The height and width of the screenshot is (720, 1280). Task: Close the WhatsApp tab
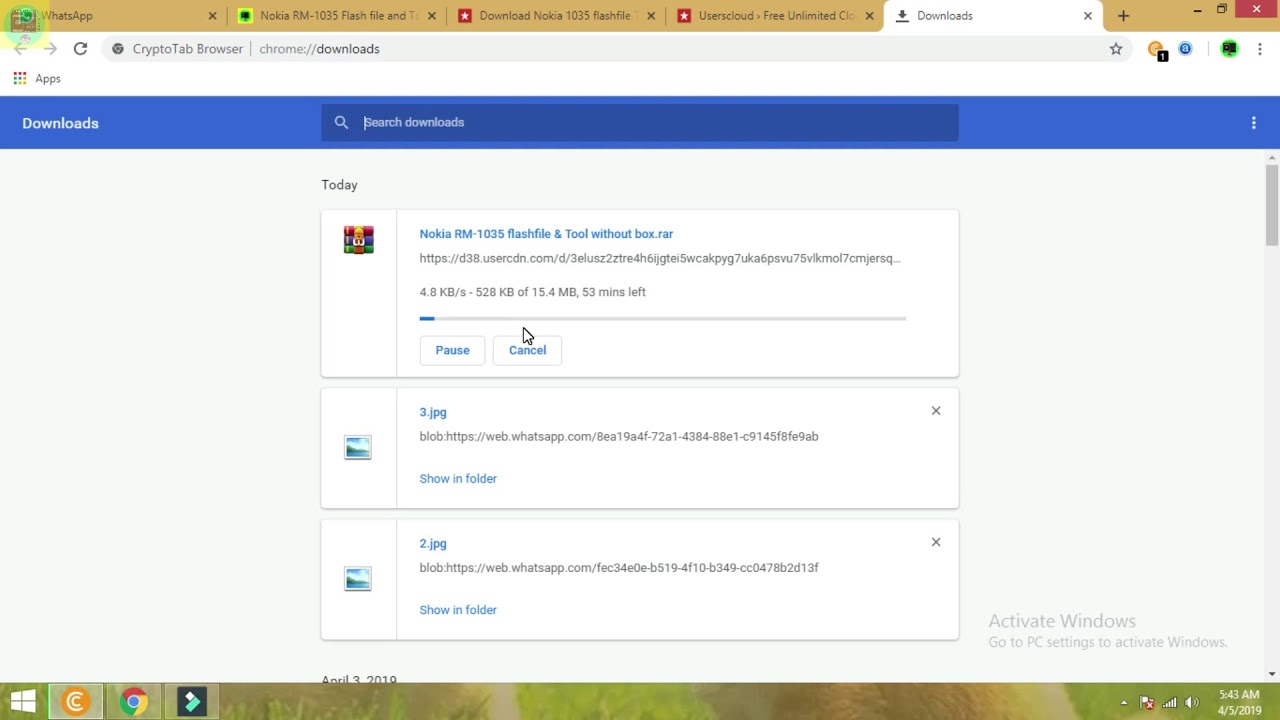(x=212, y=16)
